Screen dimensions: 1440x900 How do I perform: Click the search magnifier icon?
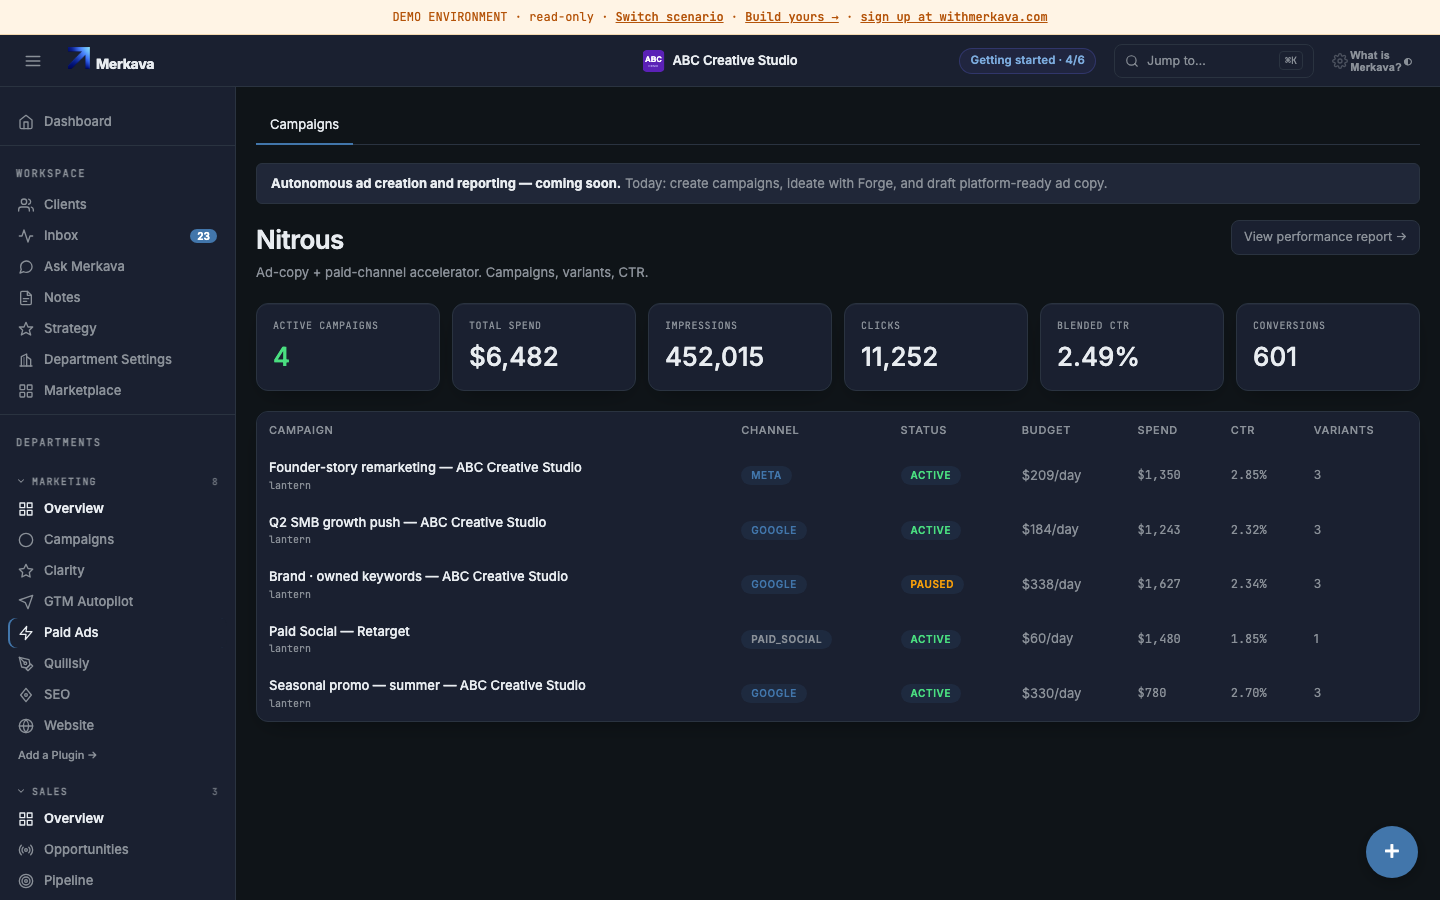tap(1132, 61)
